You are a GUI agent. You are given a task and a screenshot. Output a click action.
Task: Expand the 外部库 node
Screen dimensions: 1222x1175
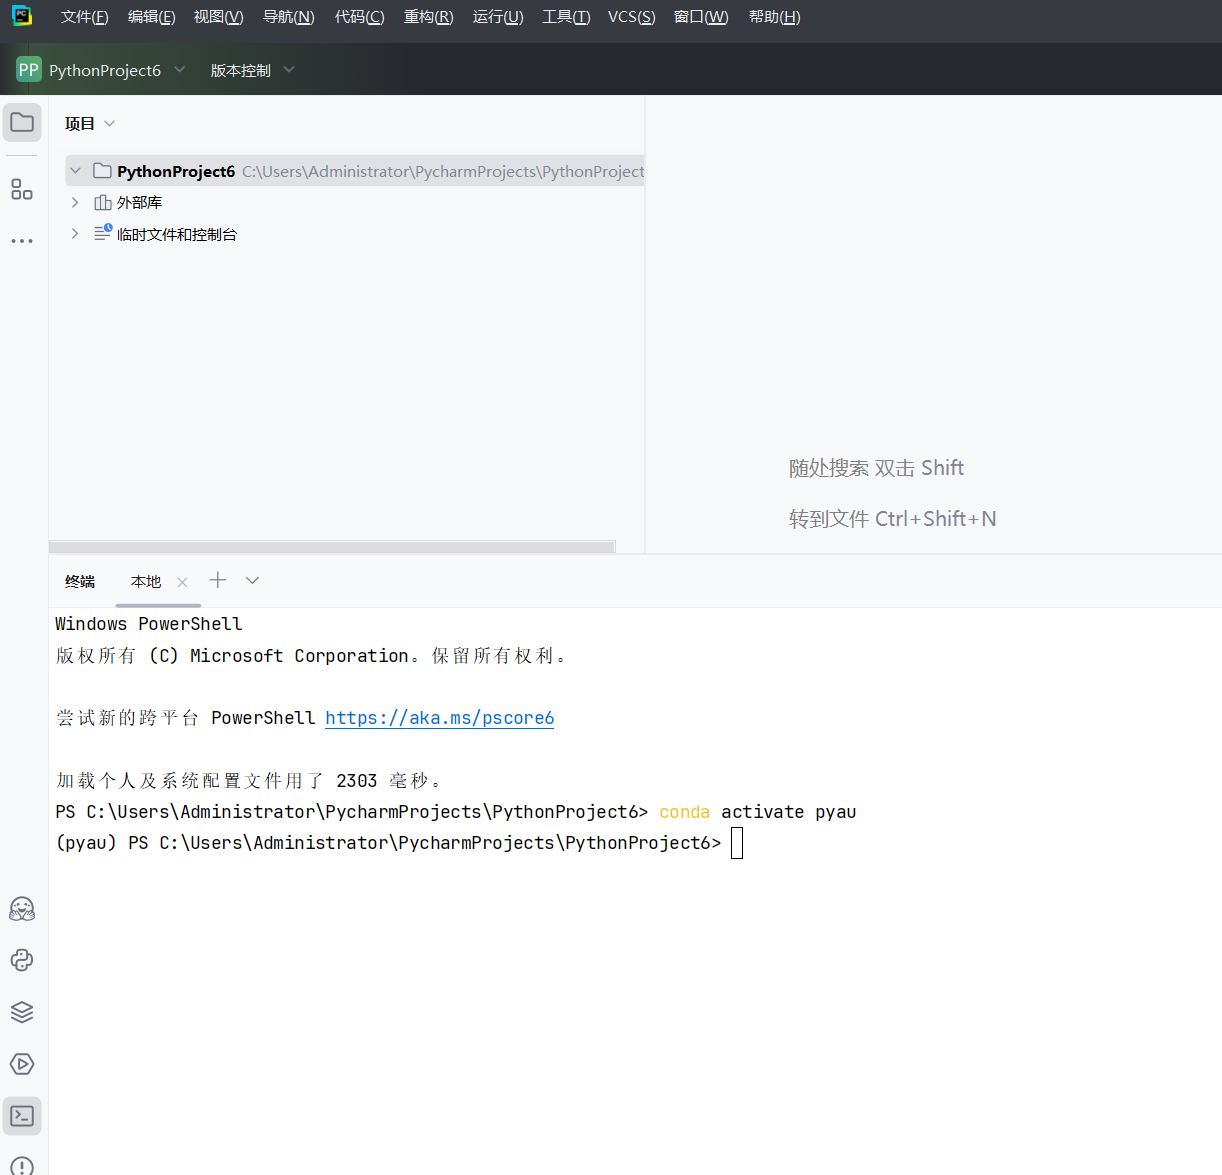(75, 202)
